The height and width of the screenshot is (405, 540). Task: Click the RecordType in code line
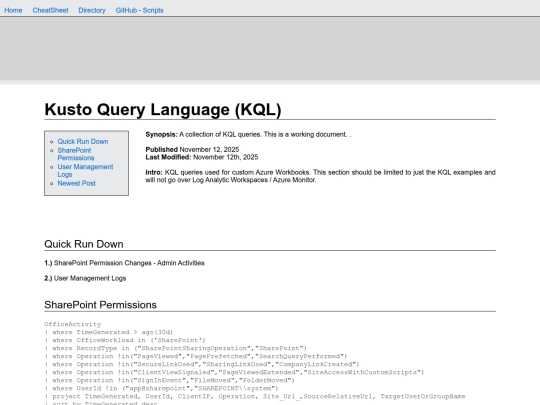click(175, 348)
